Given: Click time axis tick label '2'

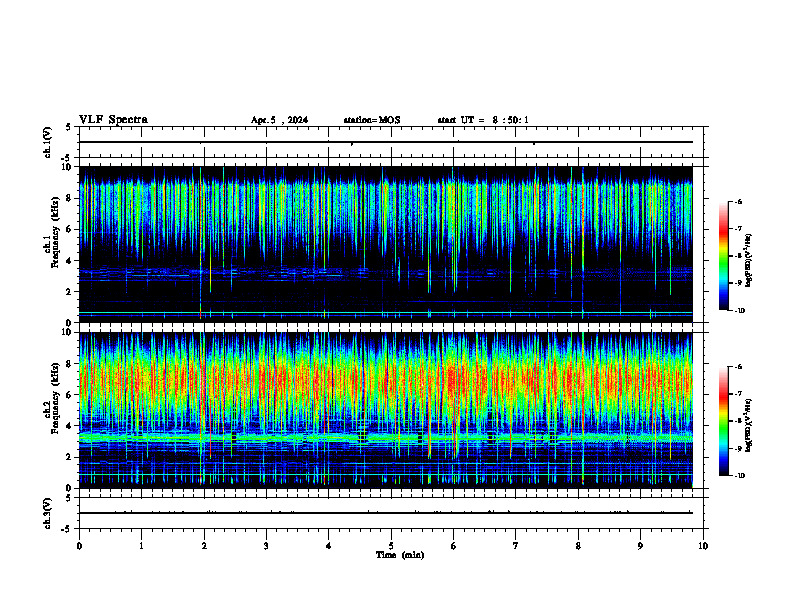Looking at the screenshot, I should coord(204,546).
